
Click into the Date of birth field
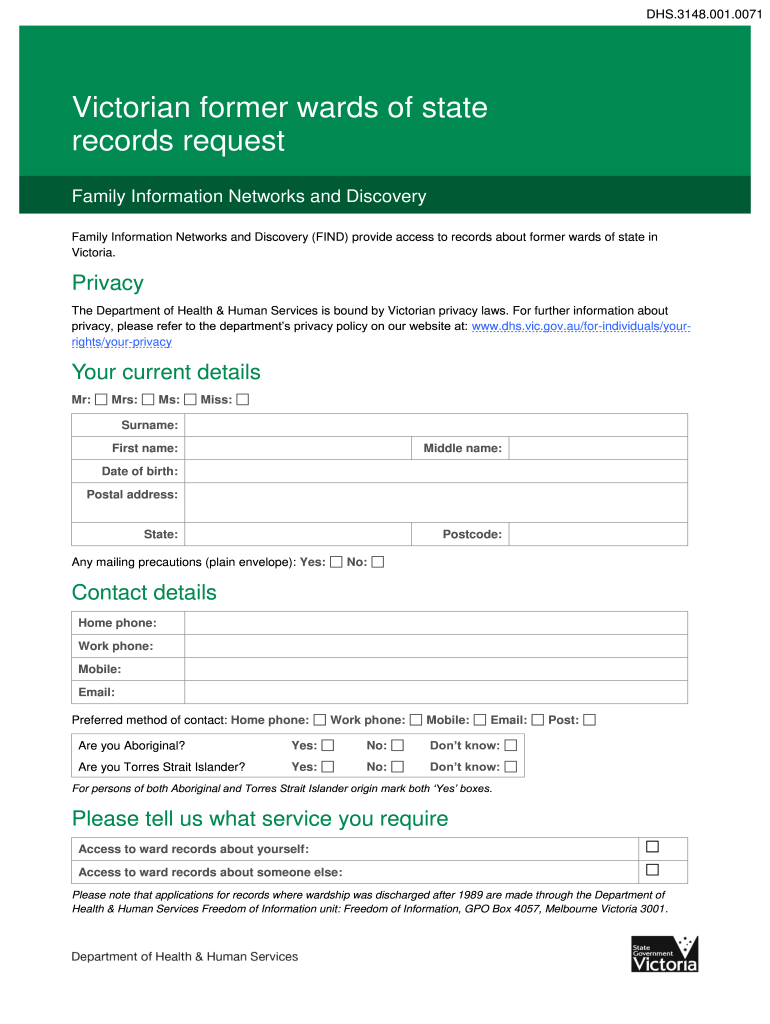(x=436, y=471)
